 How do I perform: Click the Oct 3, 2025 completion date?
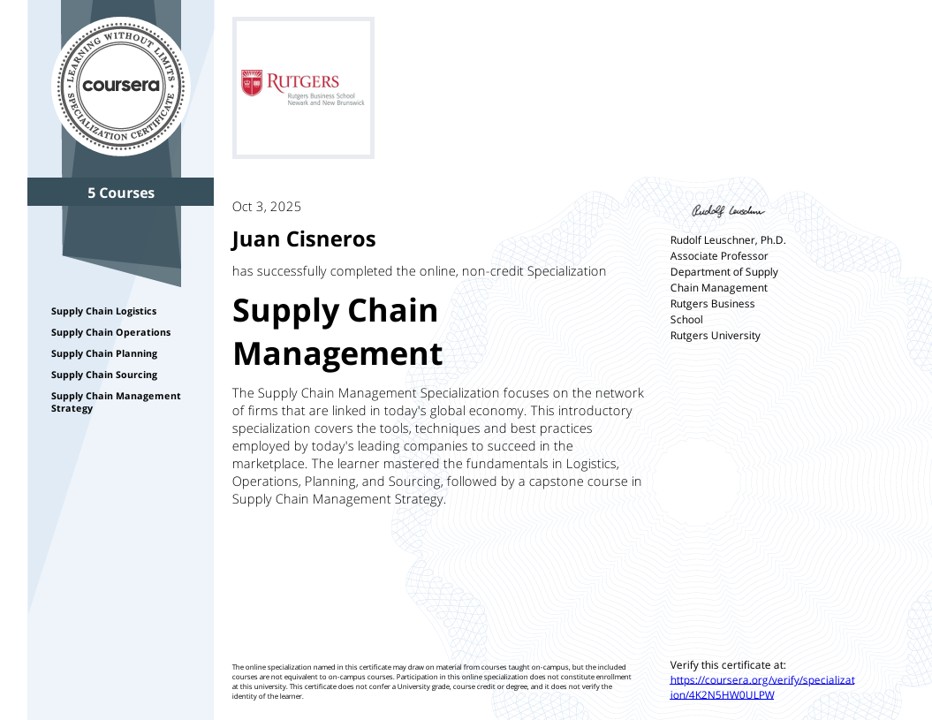point(266,207)
